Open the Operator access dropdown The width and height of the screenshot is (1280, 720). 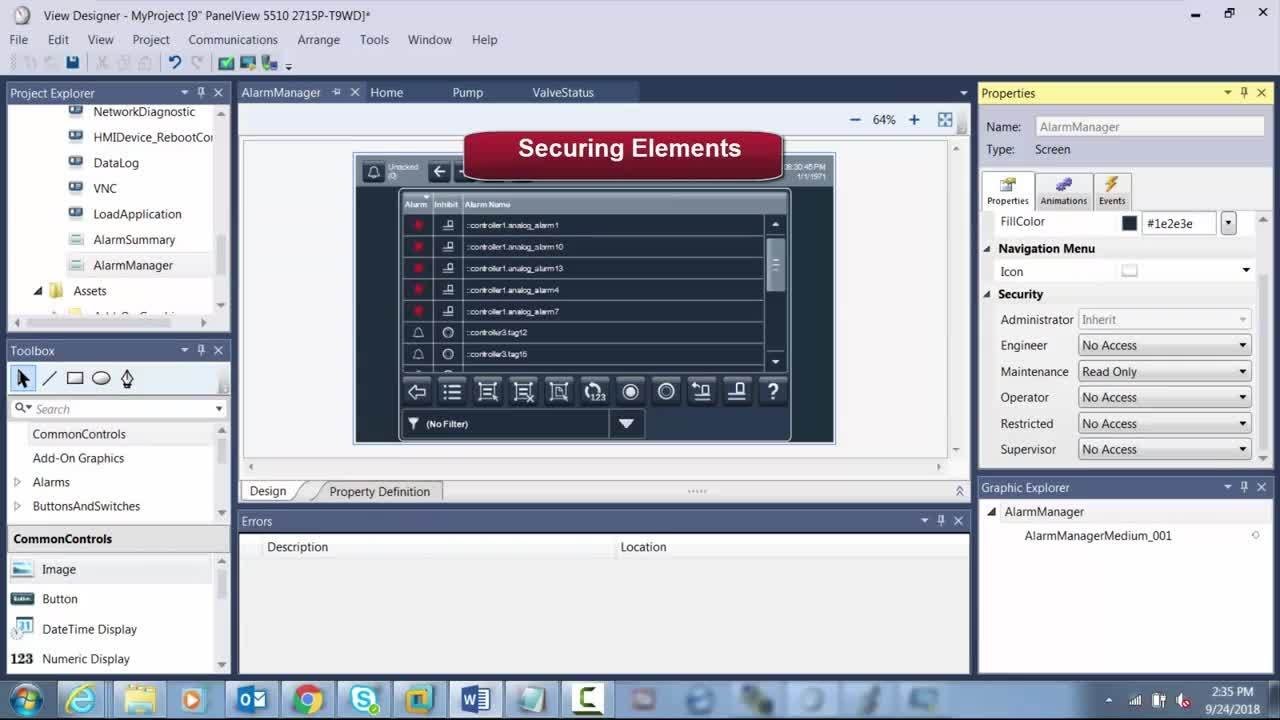tap(1165, 397)
